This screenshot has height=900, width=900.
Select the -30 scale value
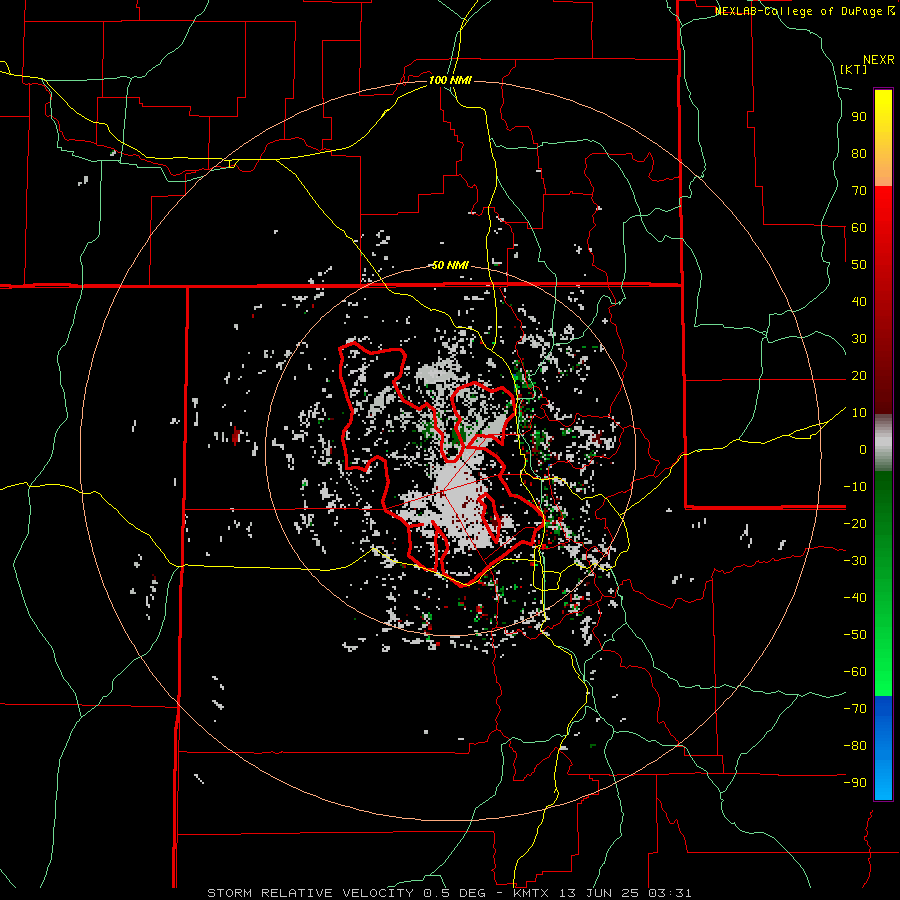[x=855, y=561]
